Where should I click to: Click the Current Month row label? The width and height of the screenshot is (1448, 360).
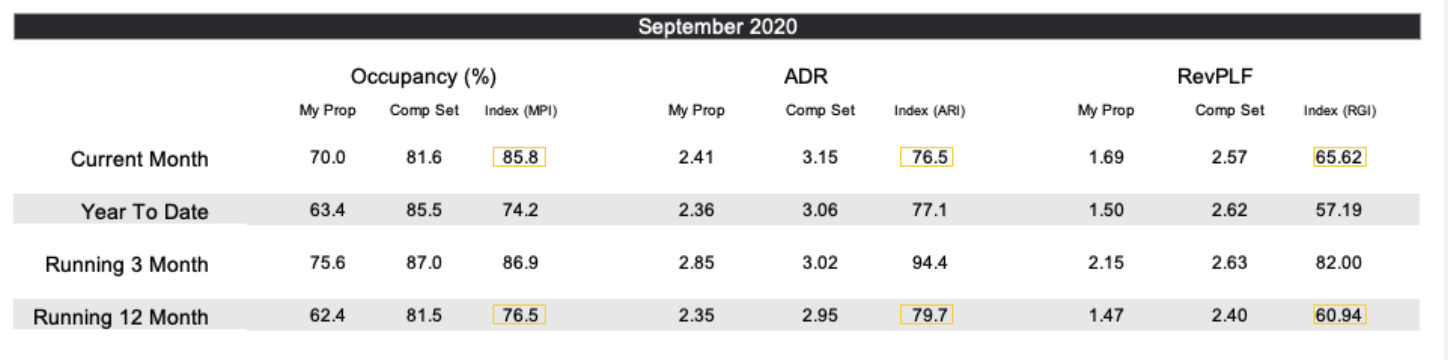click(x=140, y=159)
